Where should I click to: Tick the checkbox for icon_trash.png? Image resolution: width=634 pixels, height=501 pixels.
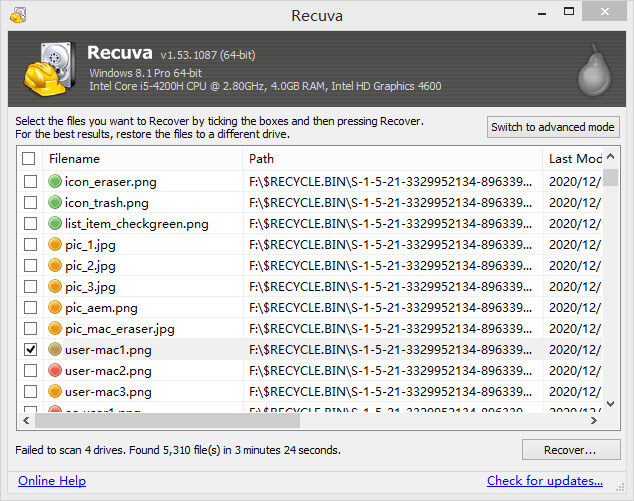click(x=30, y=203)
